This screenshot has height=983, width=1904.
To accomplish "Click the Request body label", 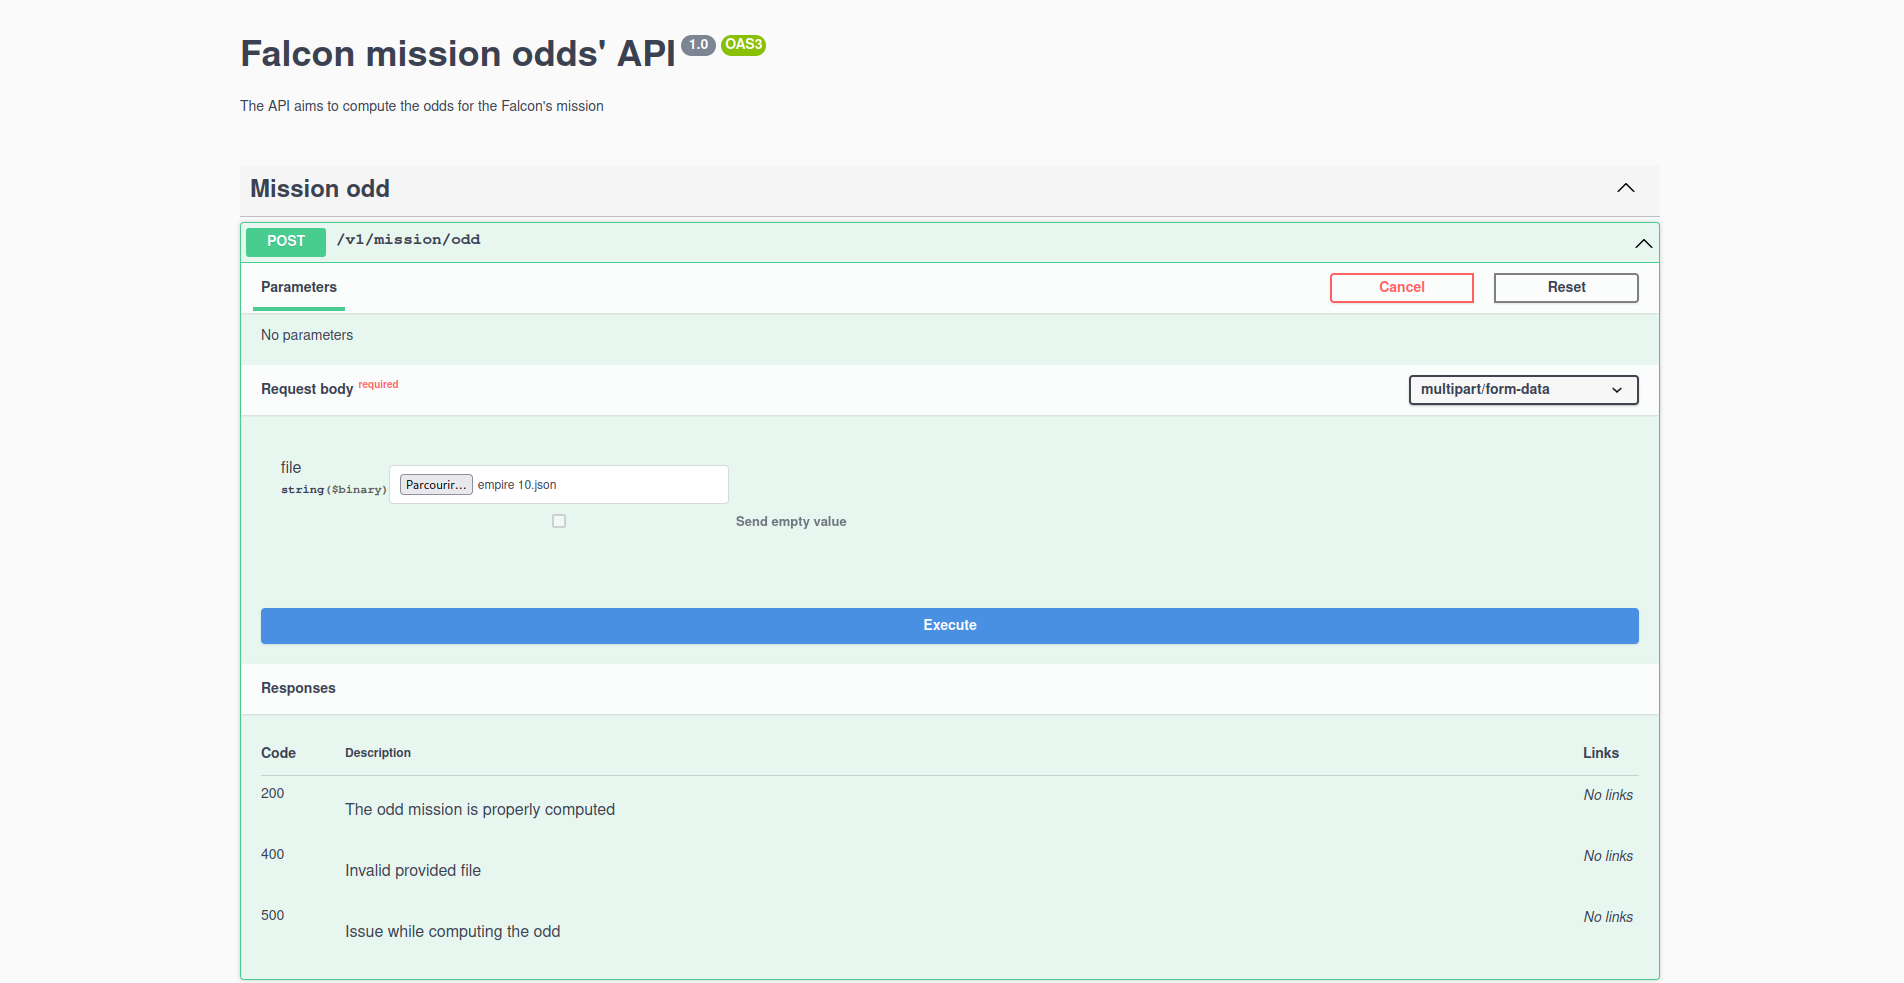I will point(307,389).
